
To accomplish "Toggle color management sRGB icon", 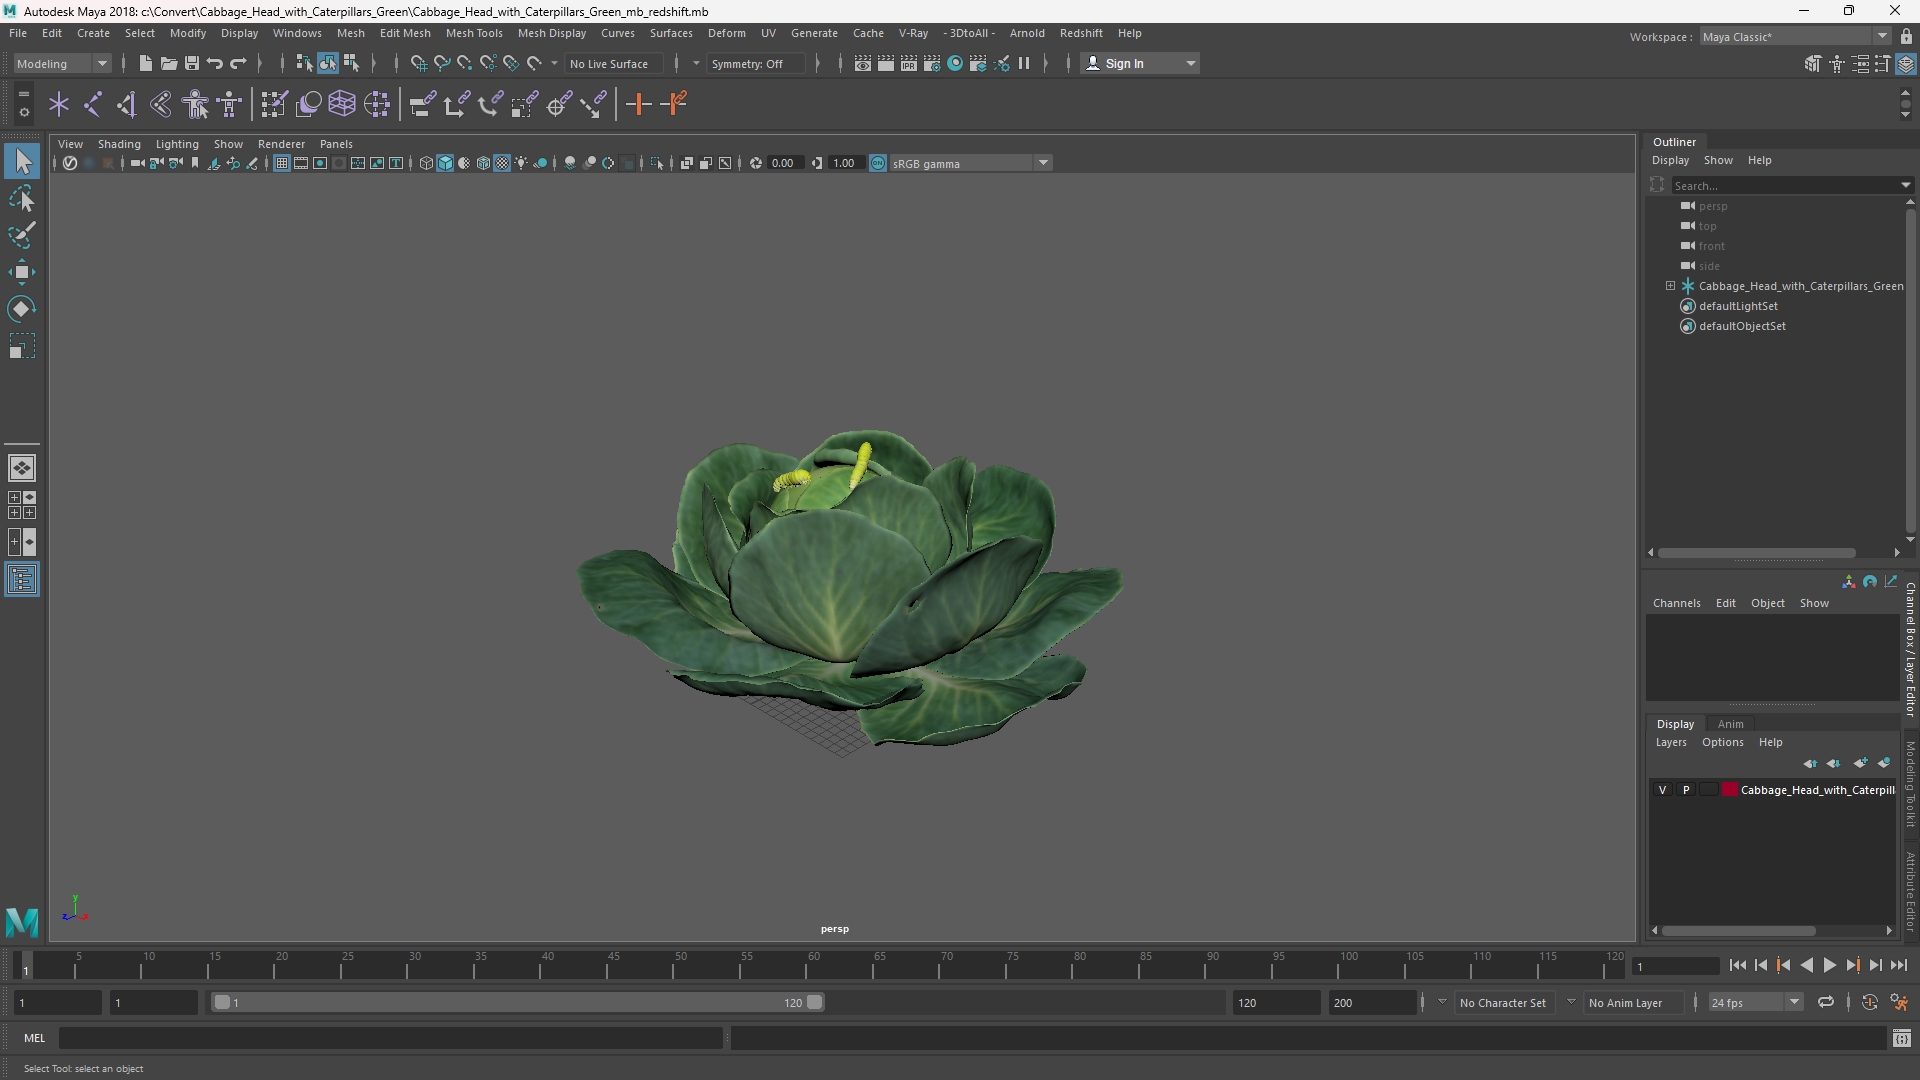I will pos(878,163).
